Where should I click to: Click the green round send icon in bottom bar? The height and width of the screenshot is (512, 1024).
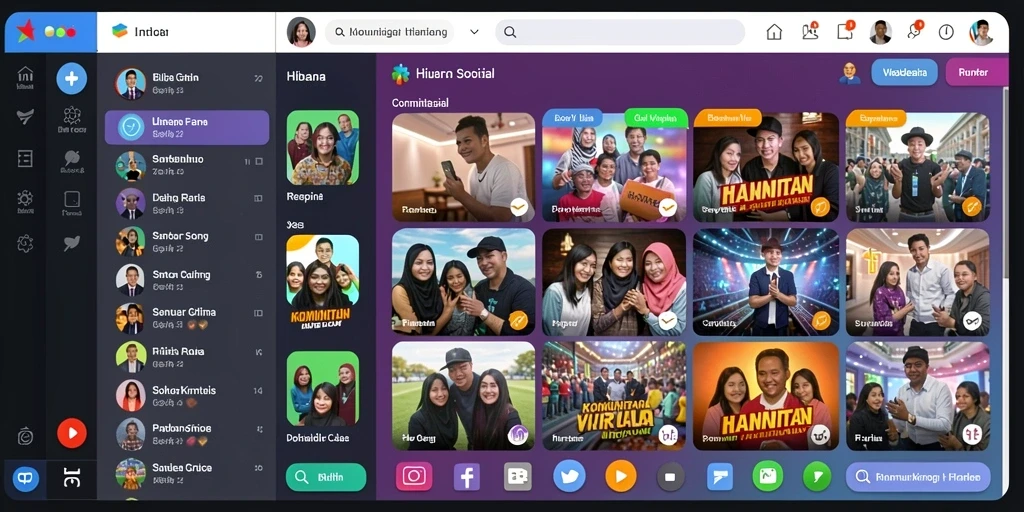pyautogui.click(x=816, y=477)
